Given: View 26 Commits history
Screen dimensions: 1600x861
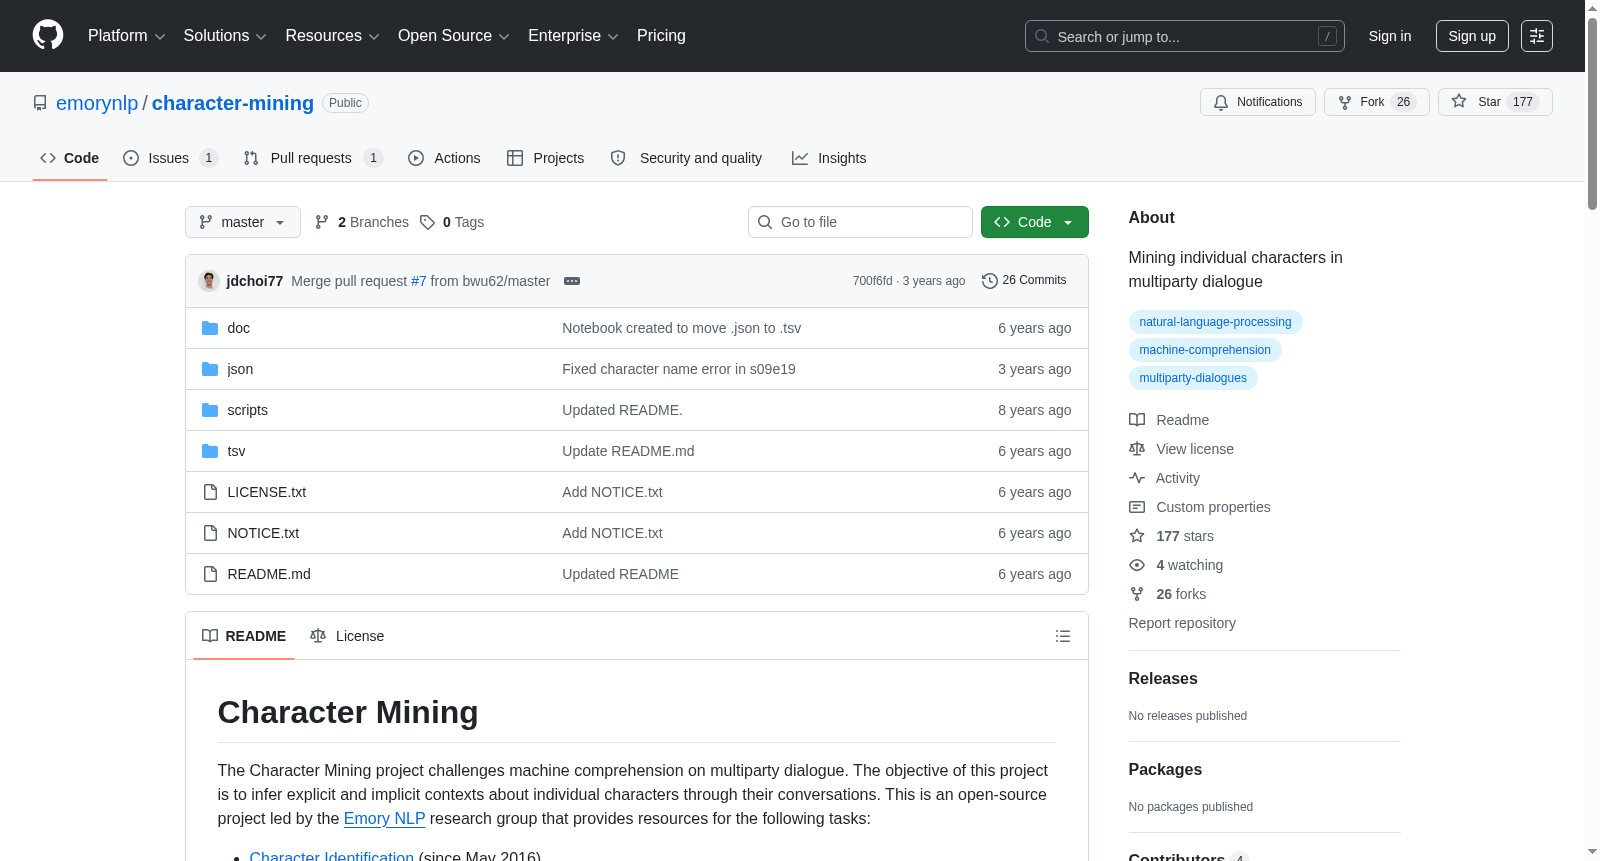Looking at the screenshot, I should pyautogui.click(x=1024, y=281).
